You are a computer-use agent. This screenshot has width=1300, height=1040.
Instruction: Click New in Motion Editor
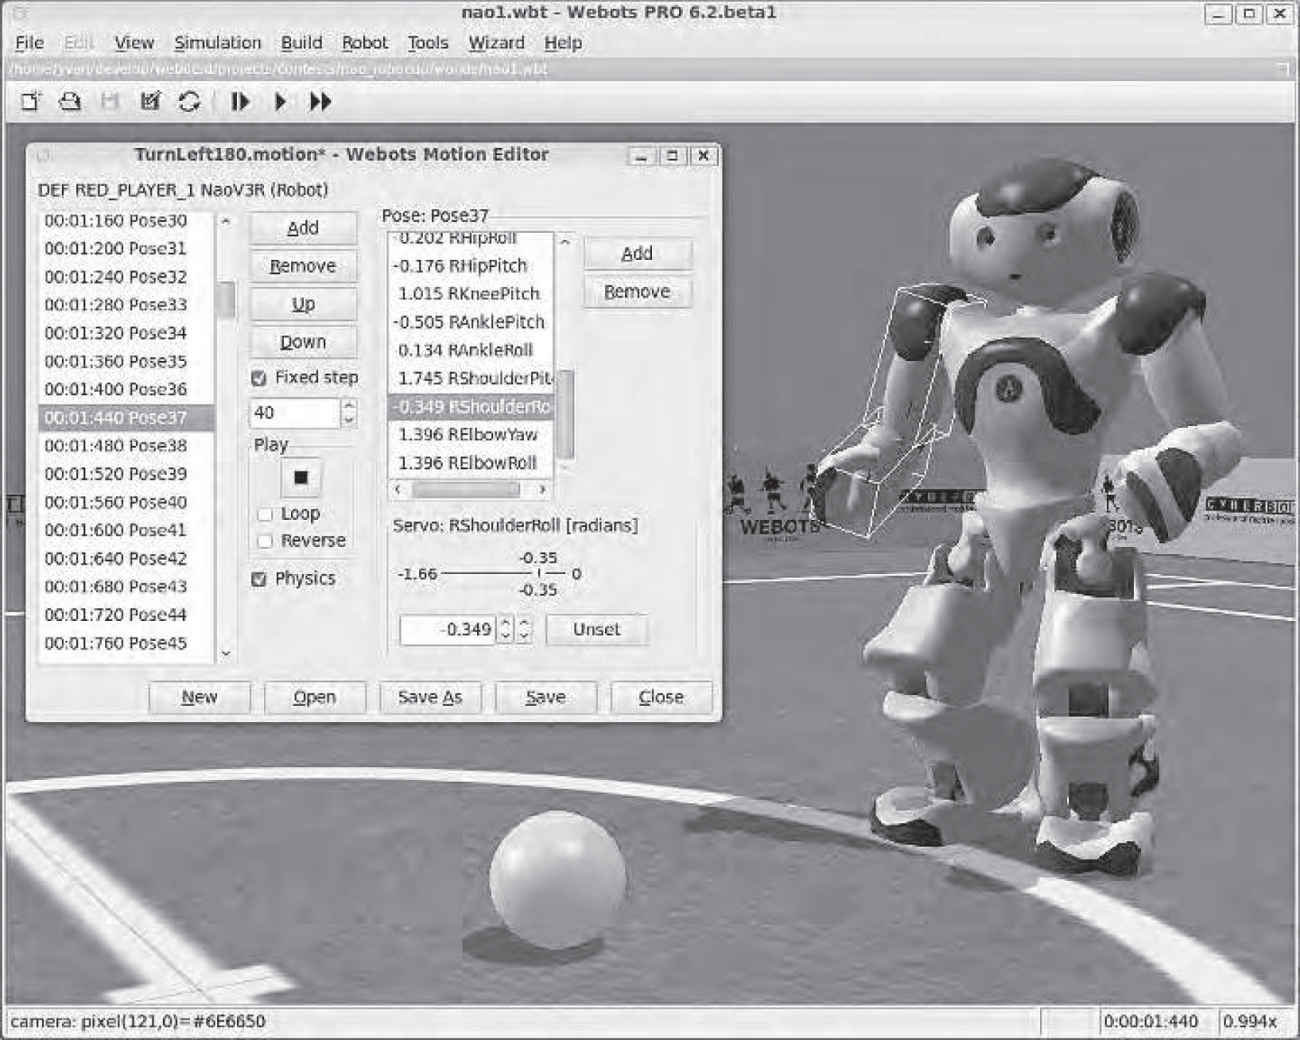pos(199,698)
